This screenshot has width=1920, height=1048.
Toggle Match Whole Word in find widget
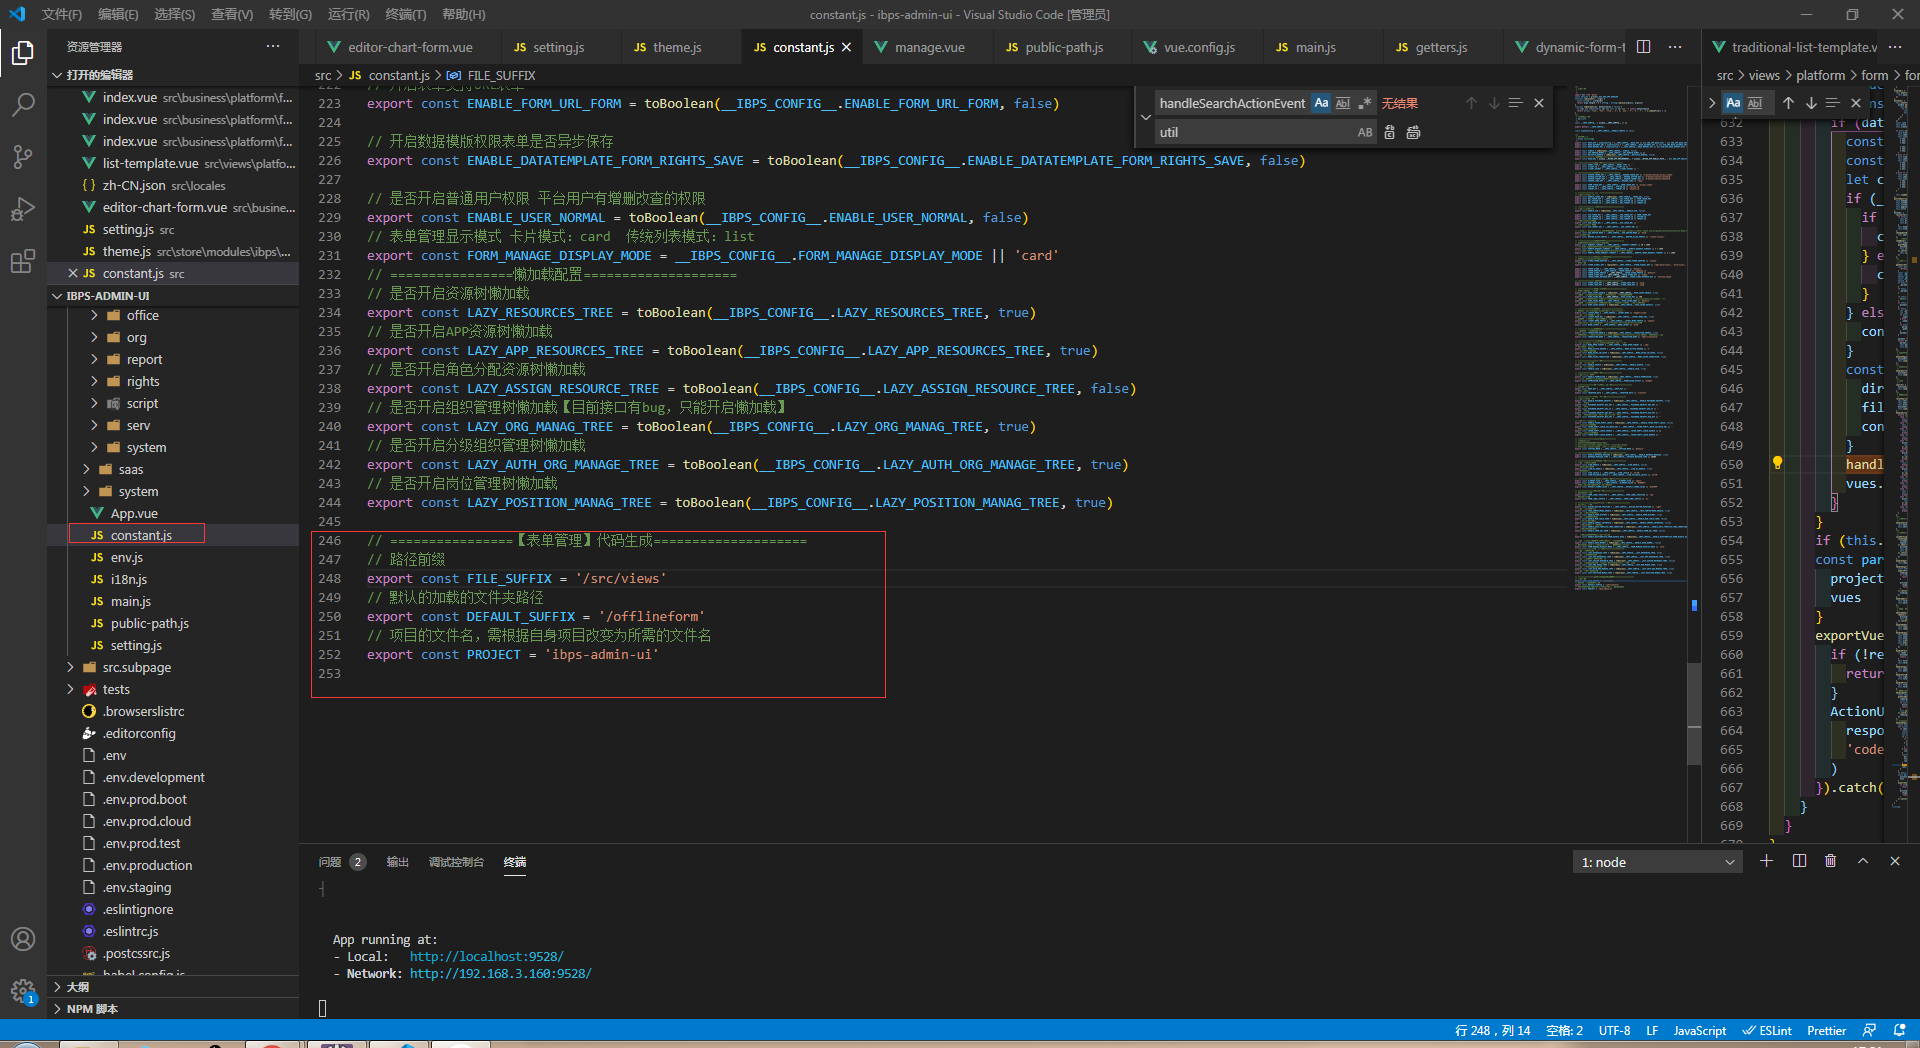point(1343,103)
